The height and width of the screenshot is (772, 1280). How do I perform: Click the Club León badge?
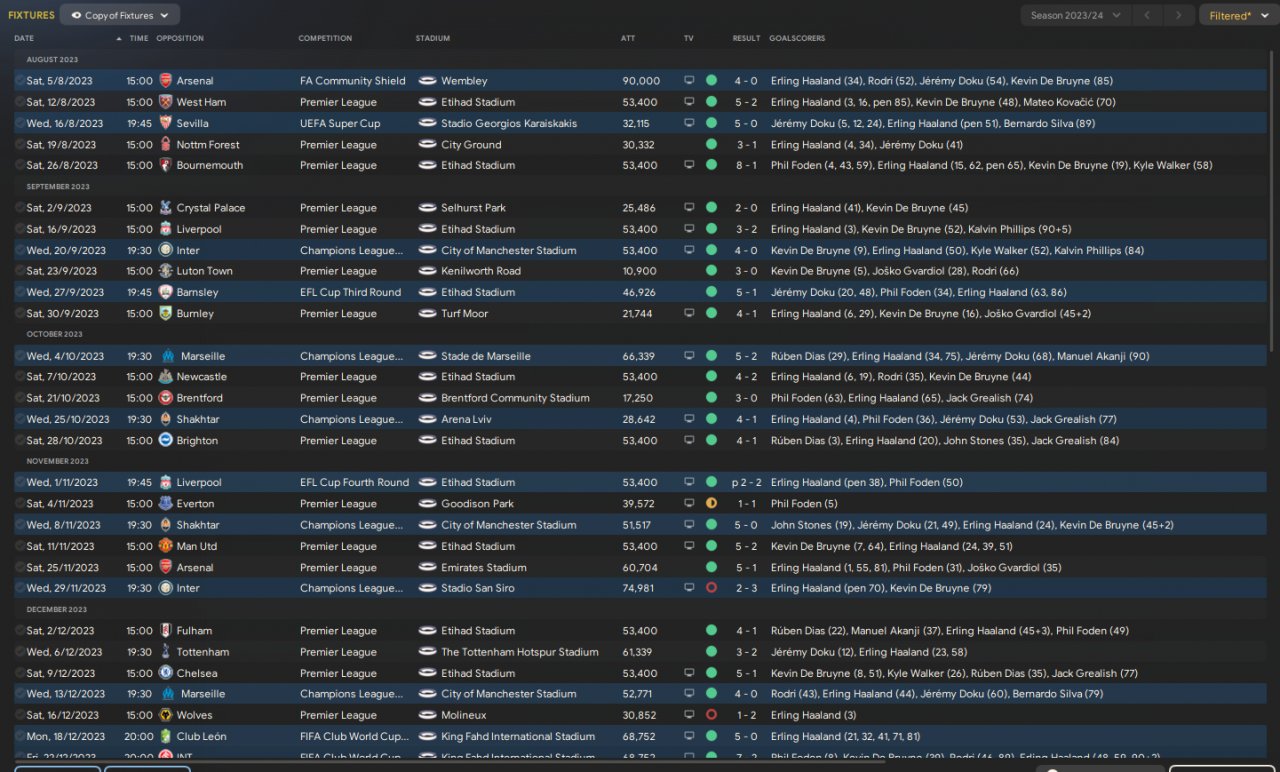pos(166,737)
